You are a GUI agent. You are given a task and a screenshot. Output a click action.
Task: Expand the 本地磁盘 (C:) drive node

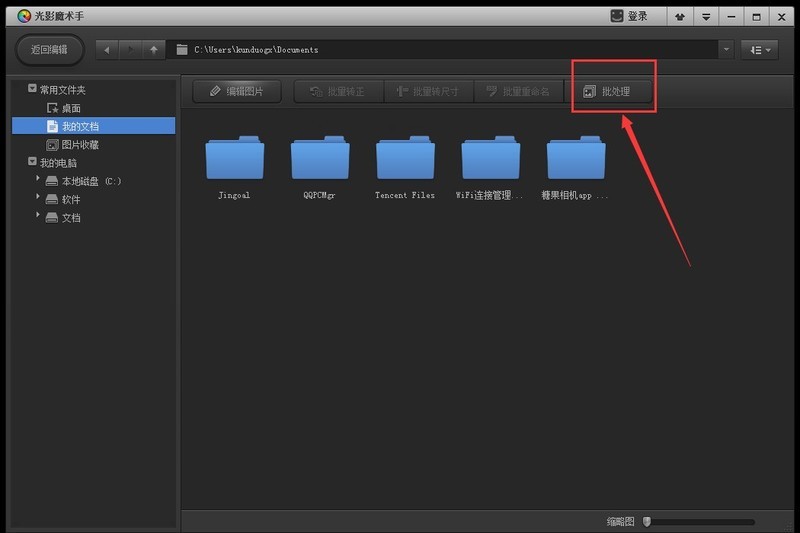[39, 180]
